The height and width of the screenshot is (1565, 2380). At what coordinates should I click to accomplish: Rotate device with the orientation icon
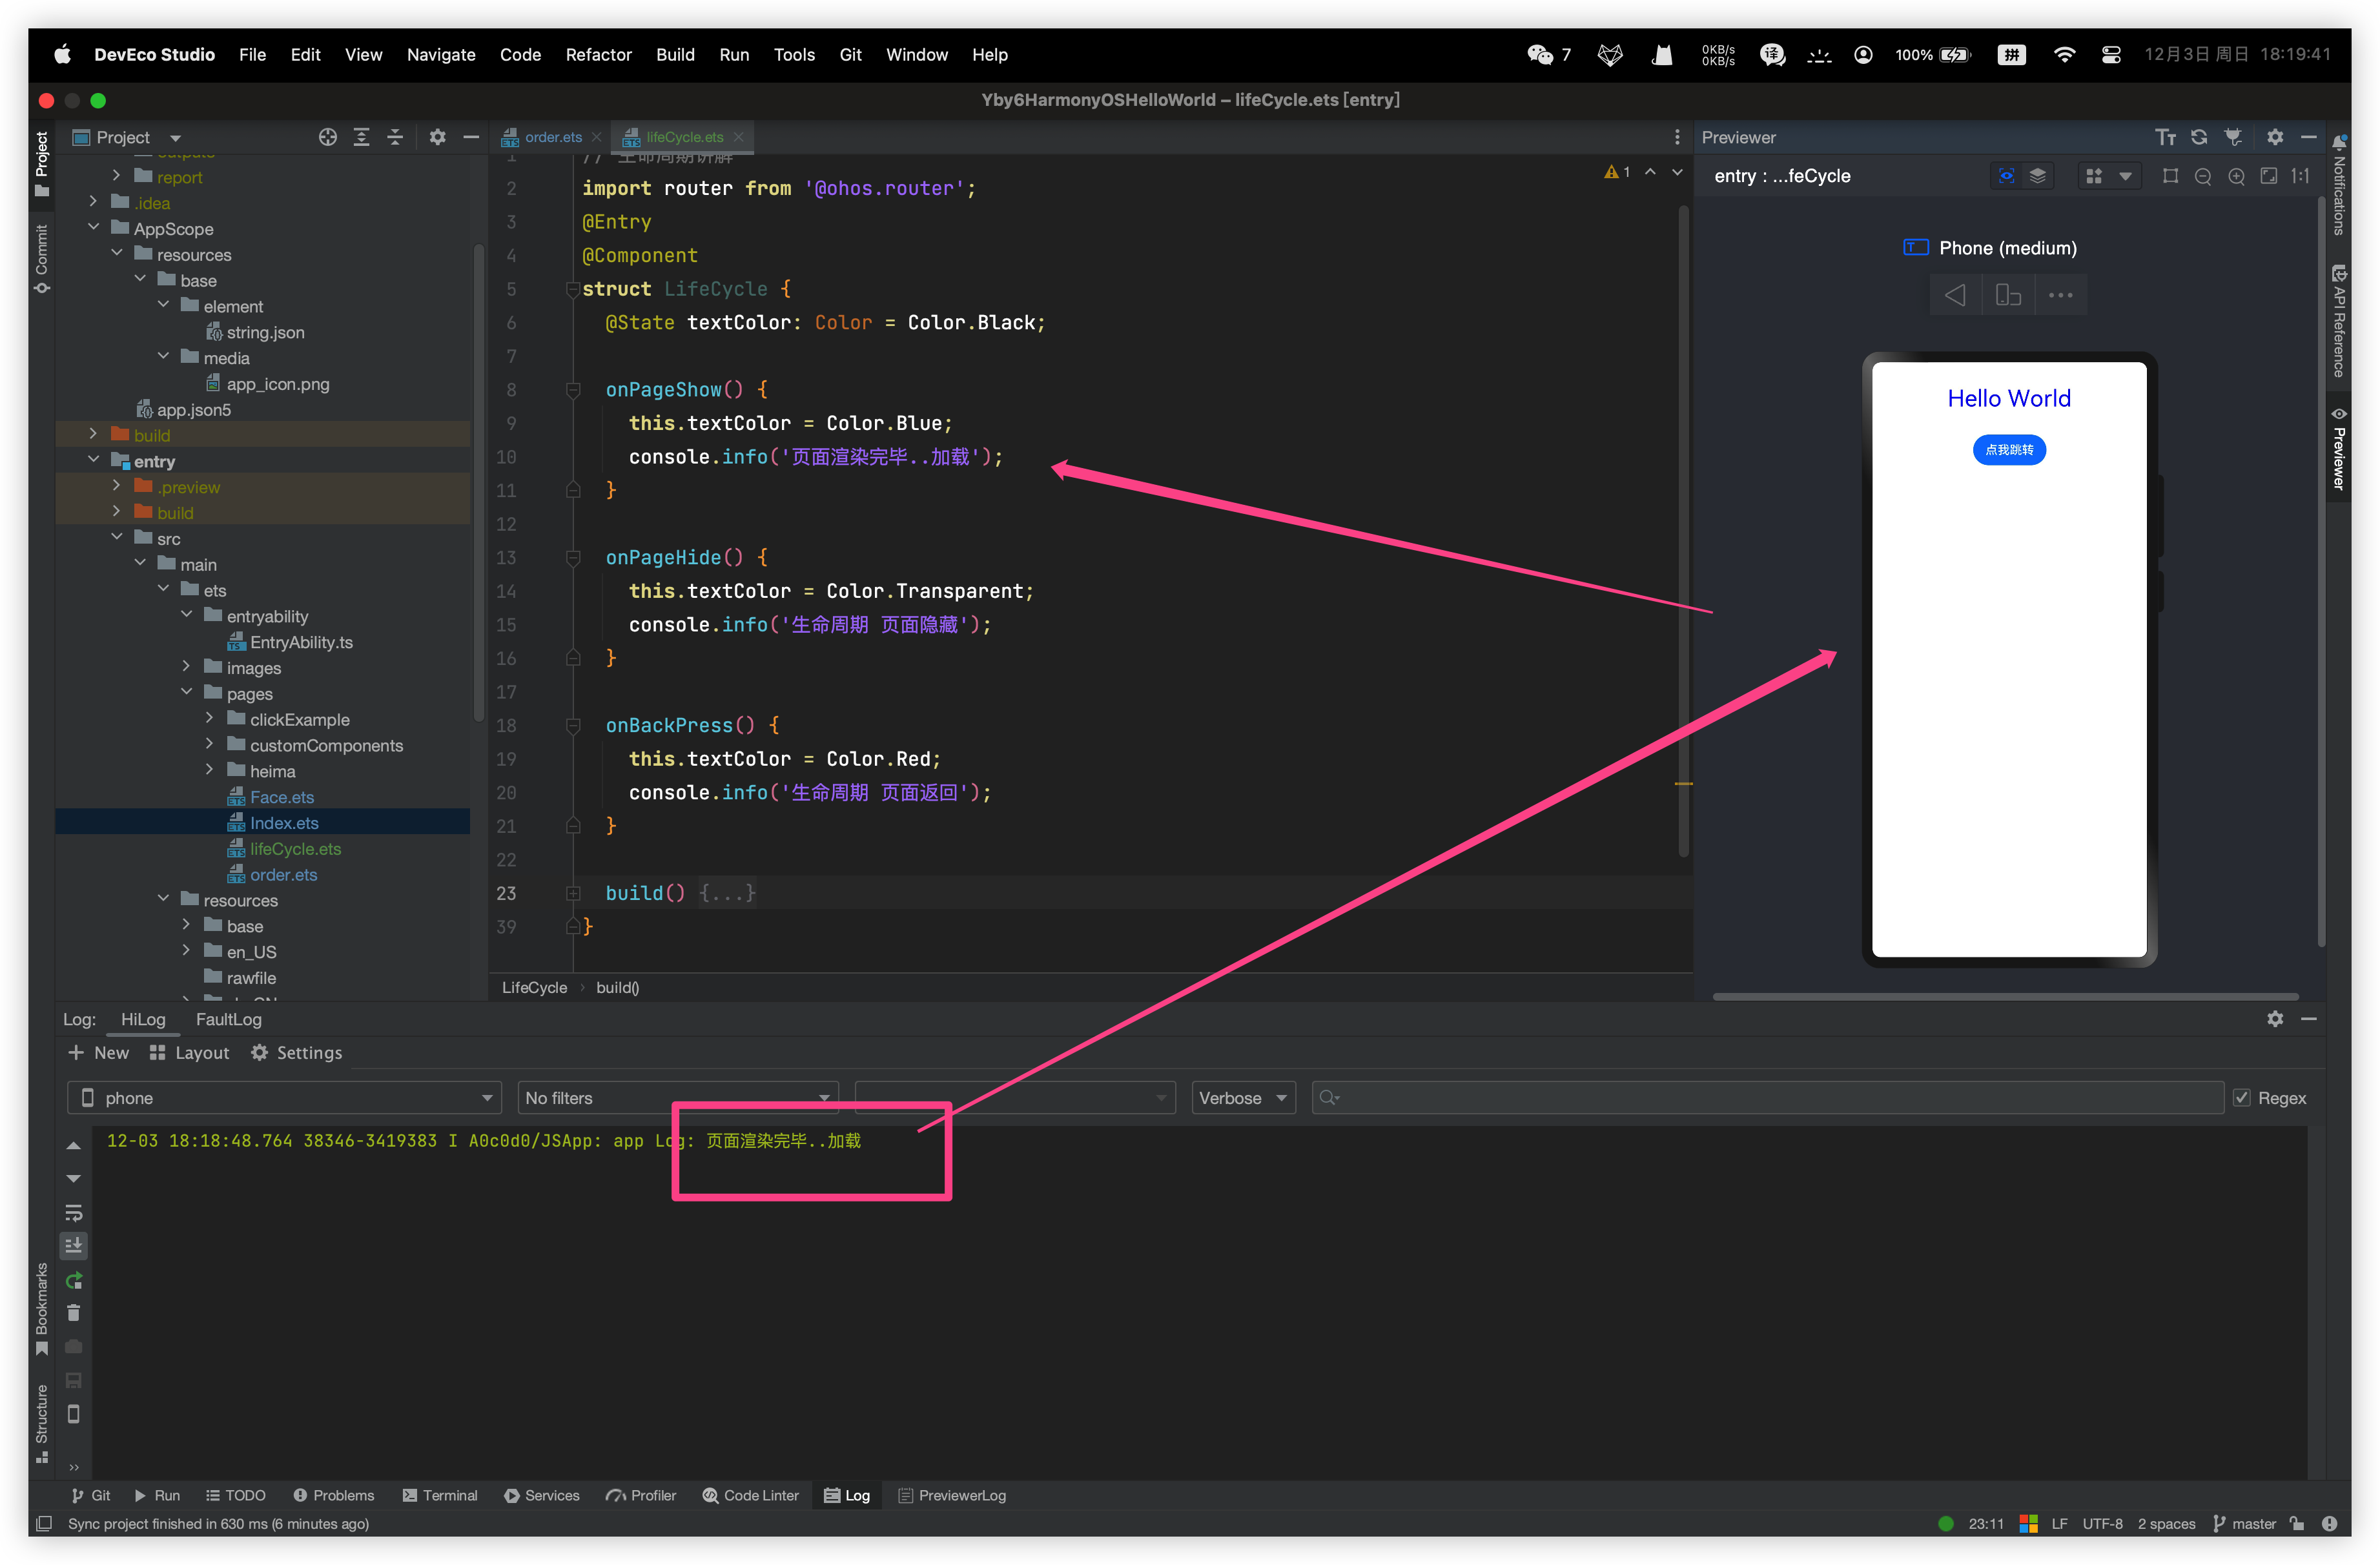coord(2008,295)
